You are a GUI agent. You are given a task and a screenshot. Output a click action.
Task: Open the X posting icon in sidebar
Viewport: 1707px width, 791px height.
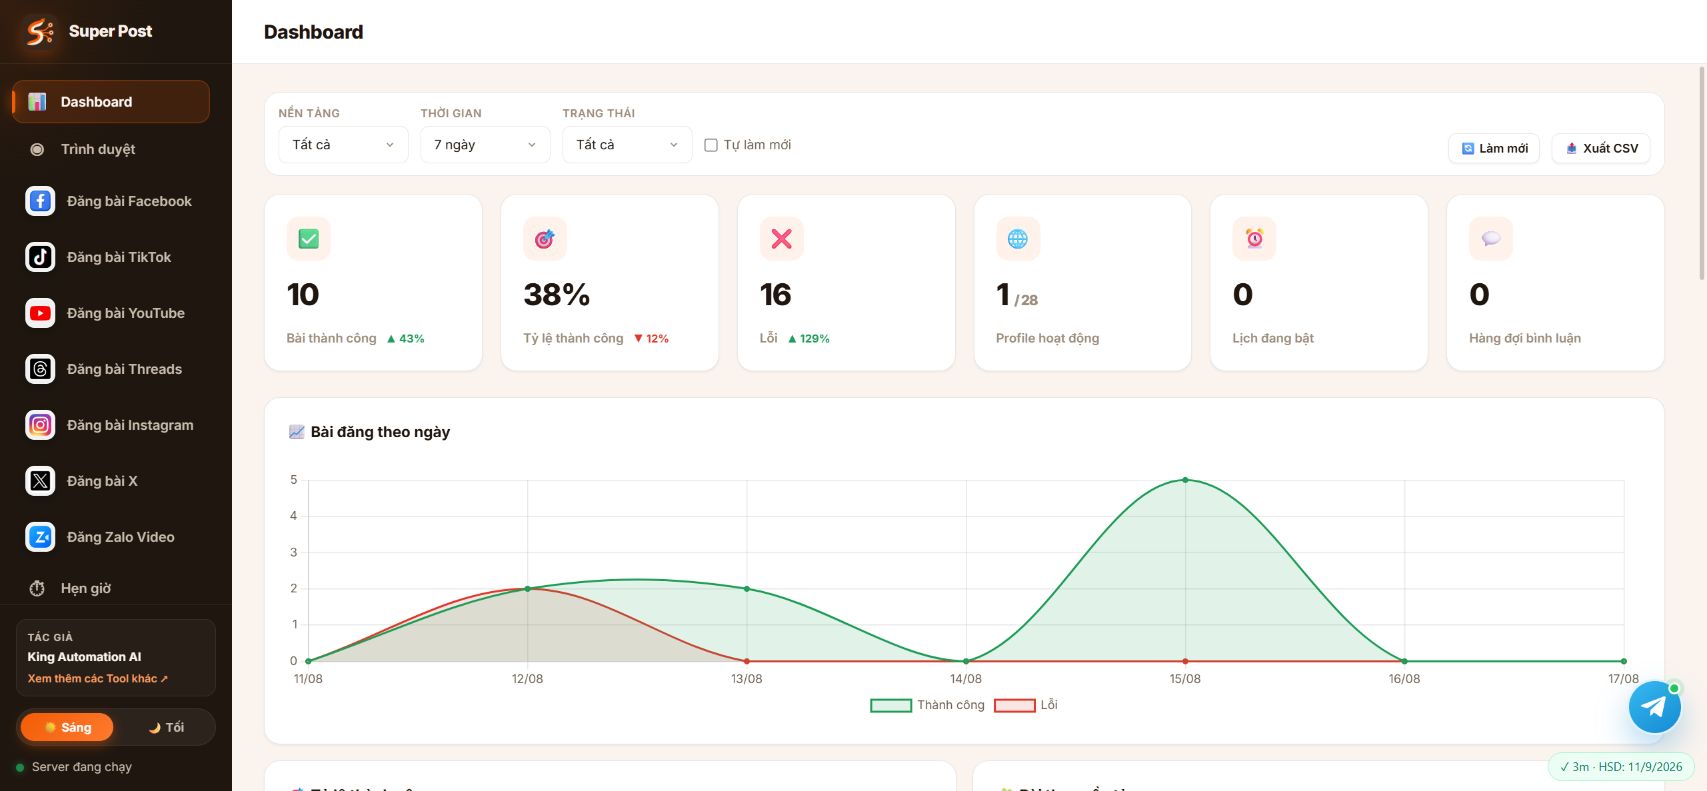[x=40, y=481]
